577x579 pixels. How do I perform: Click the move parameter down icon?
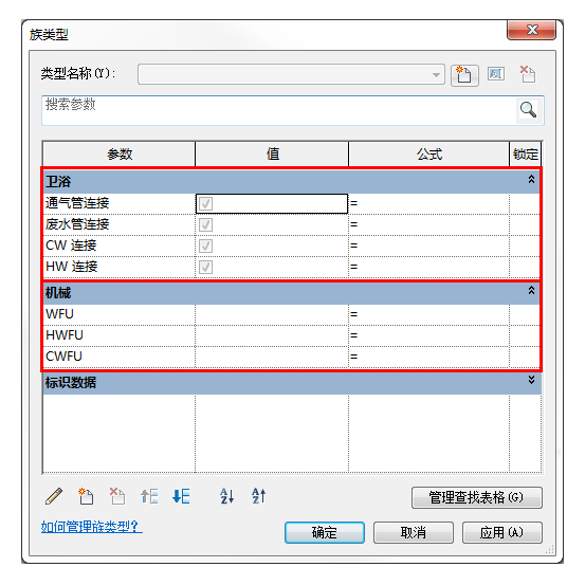point(181,496)
